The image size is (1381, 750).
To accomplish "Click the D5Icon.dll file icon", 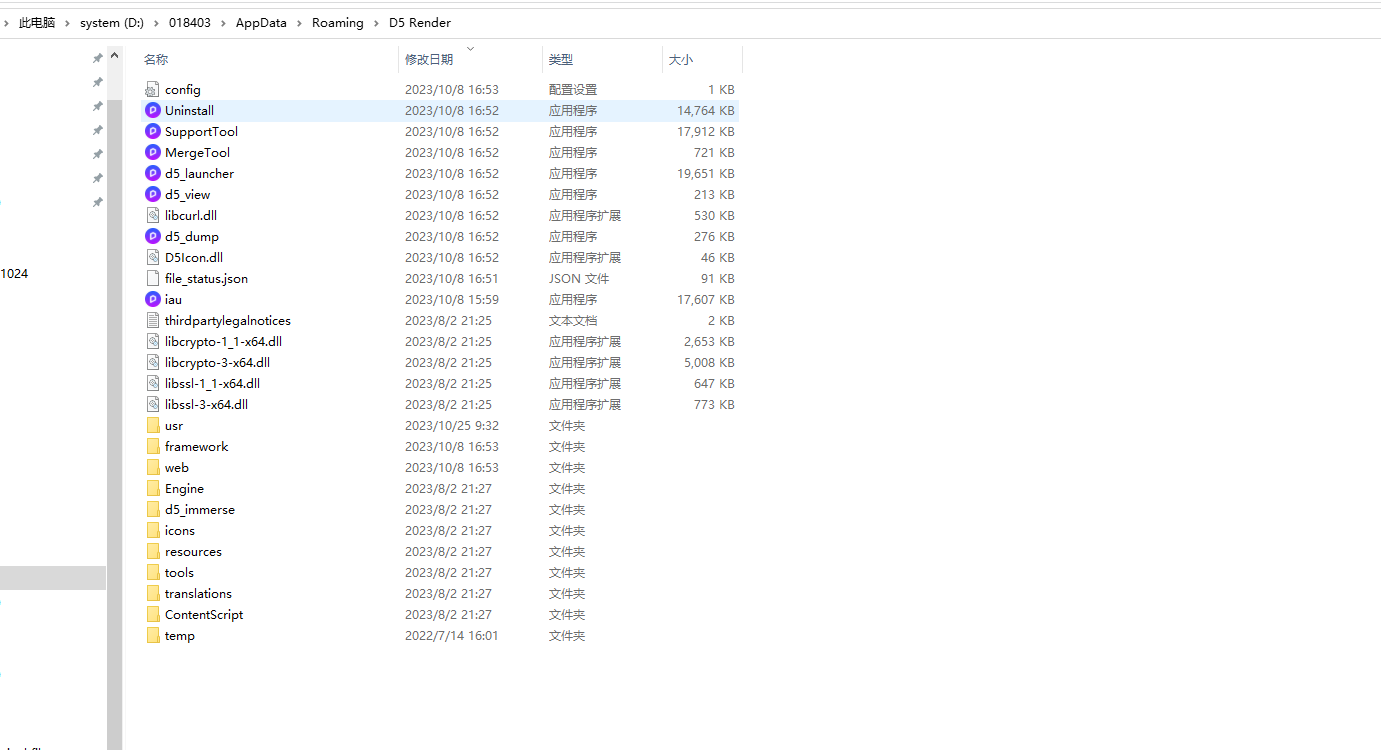I will [153, 258].
